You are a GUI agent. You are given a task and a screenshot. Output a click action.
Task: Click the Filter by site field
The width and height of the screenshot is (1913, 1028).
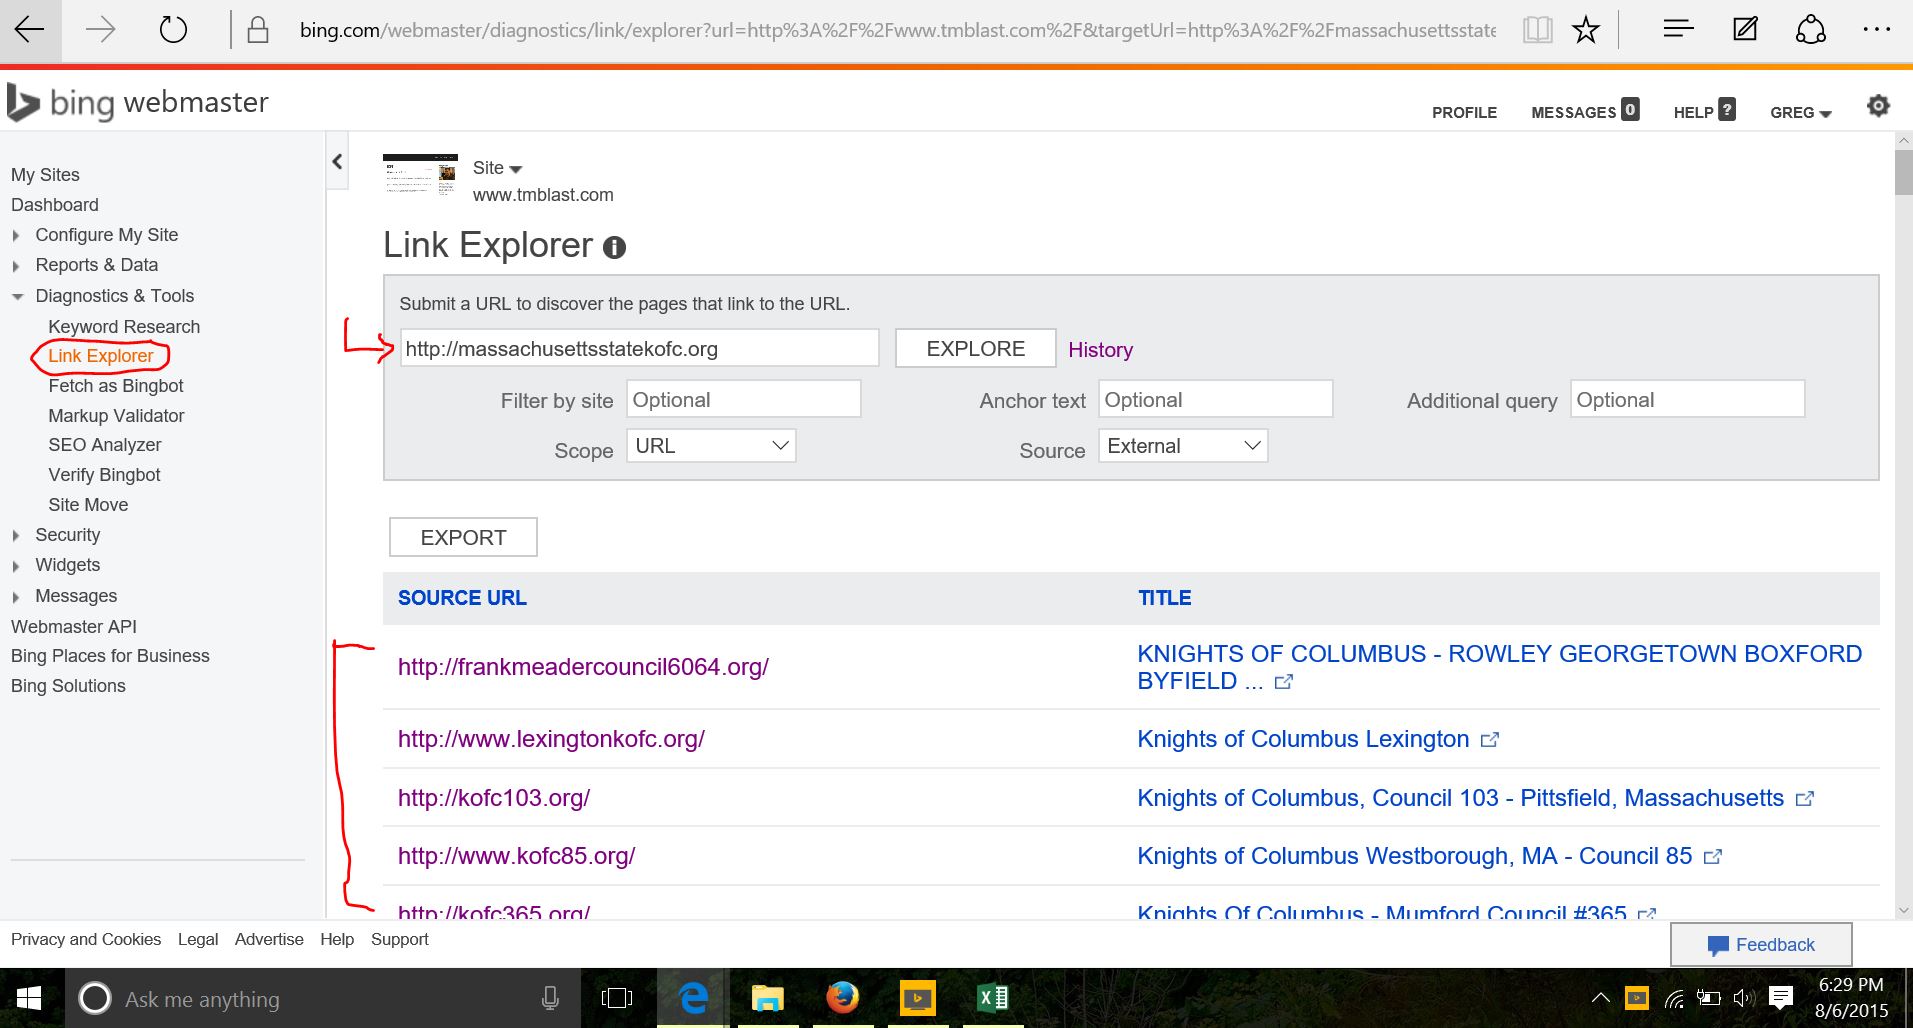click(744, 399)
